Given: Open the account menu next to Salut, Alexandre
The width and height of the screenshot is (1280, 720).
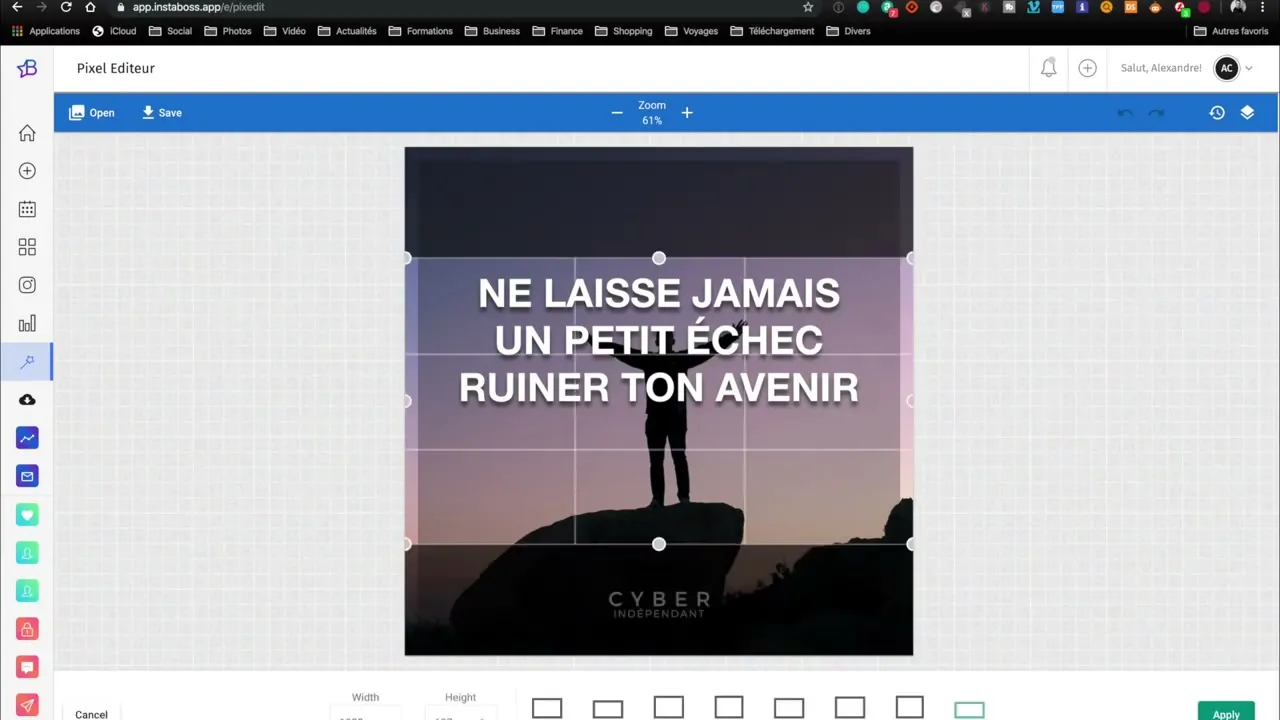Looking at the screenshot, I should [1248, 68].
